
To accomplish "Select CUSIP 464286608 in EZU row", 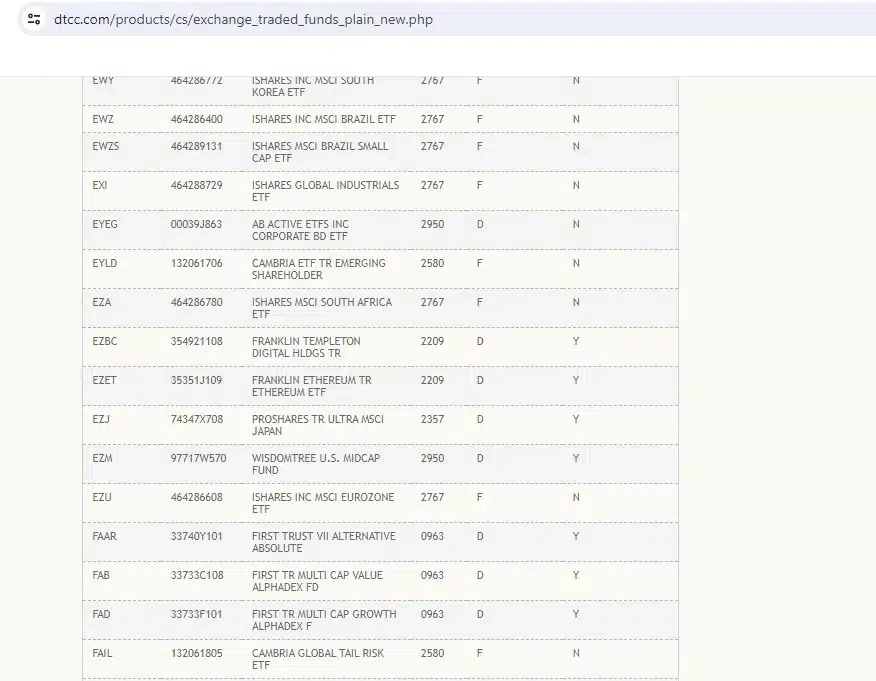I will click(196, 497).
